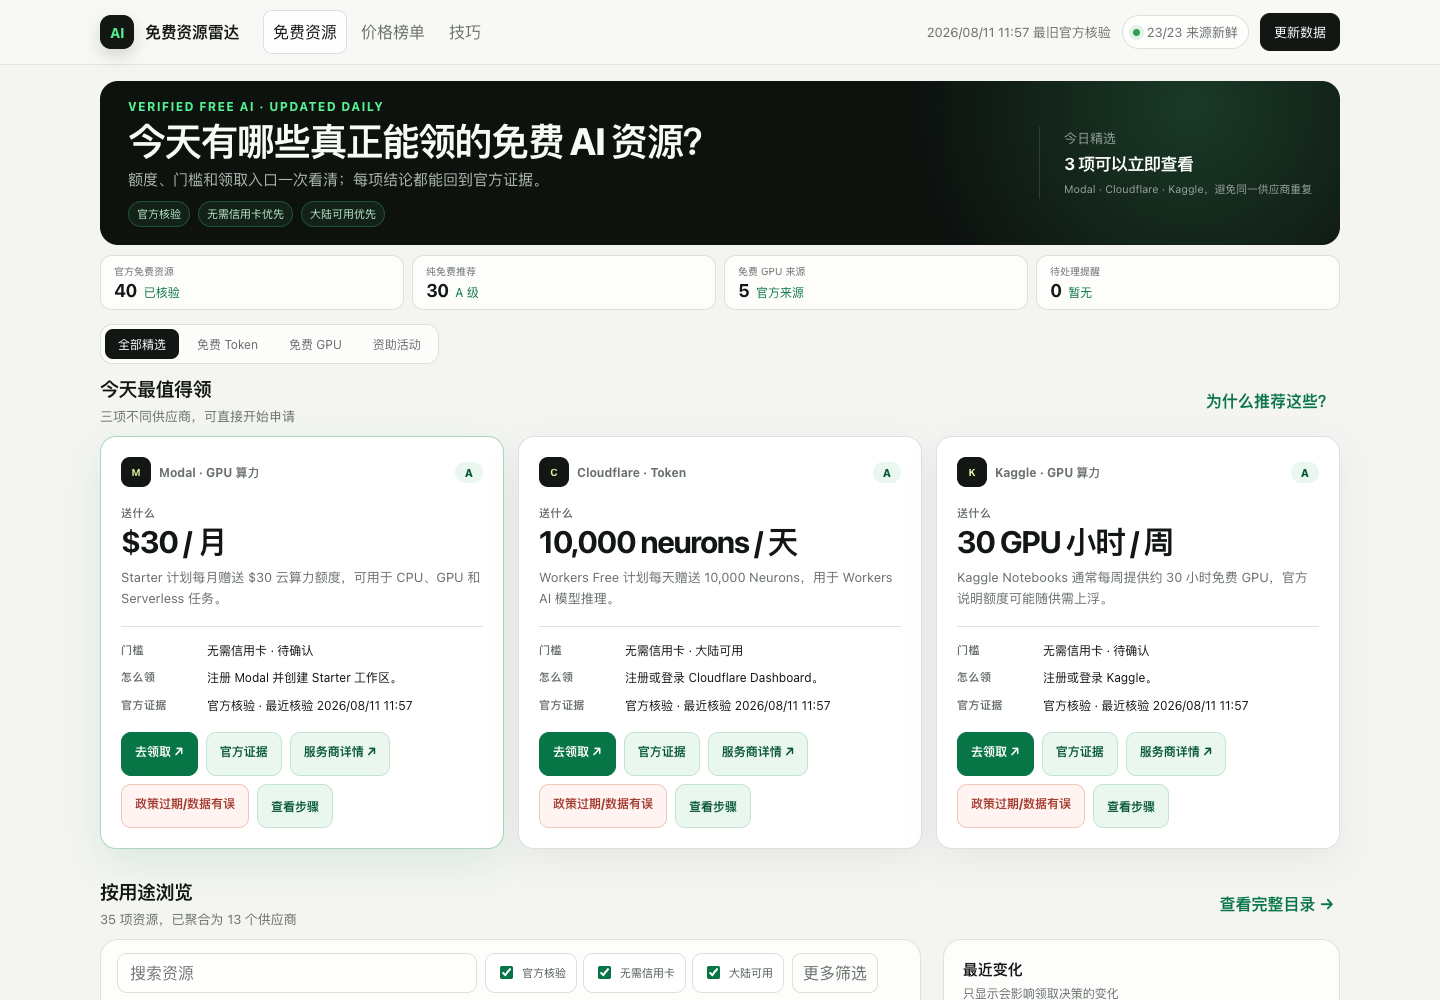Click the 按用途浏览 section heading
1440x1000 pixels.
pos(146,892)
